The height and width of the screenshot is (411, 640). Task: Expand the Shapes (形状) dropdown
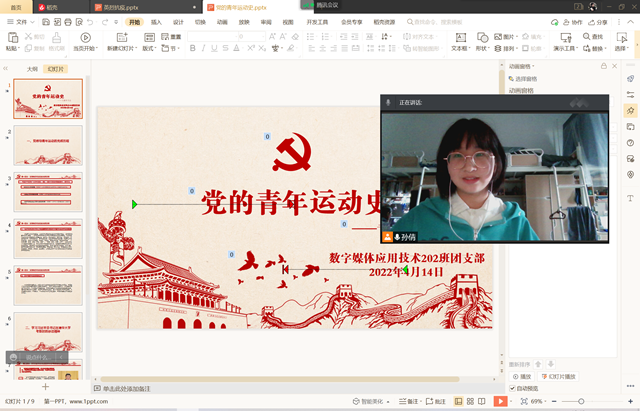483,47
